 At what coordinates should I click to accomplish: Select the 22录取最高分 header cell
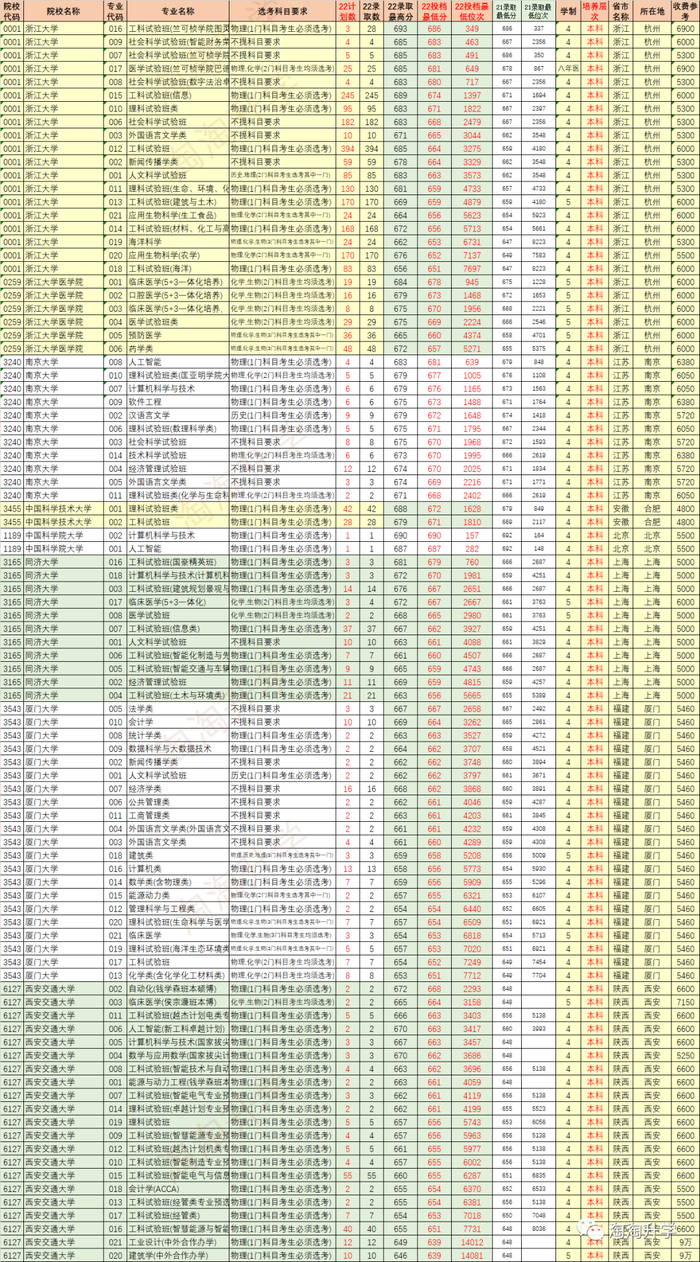tap(401, 12)
